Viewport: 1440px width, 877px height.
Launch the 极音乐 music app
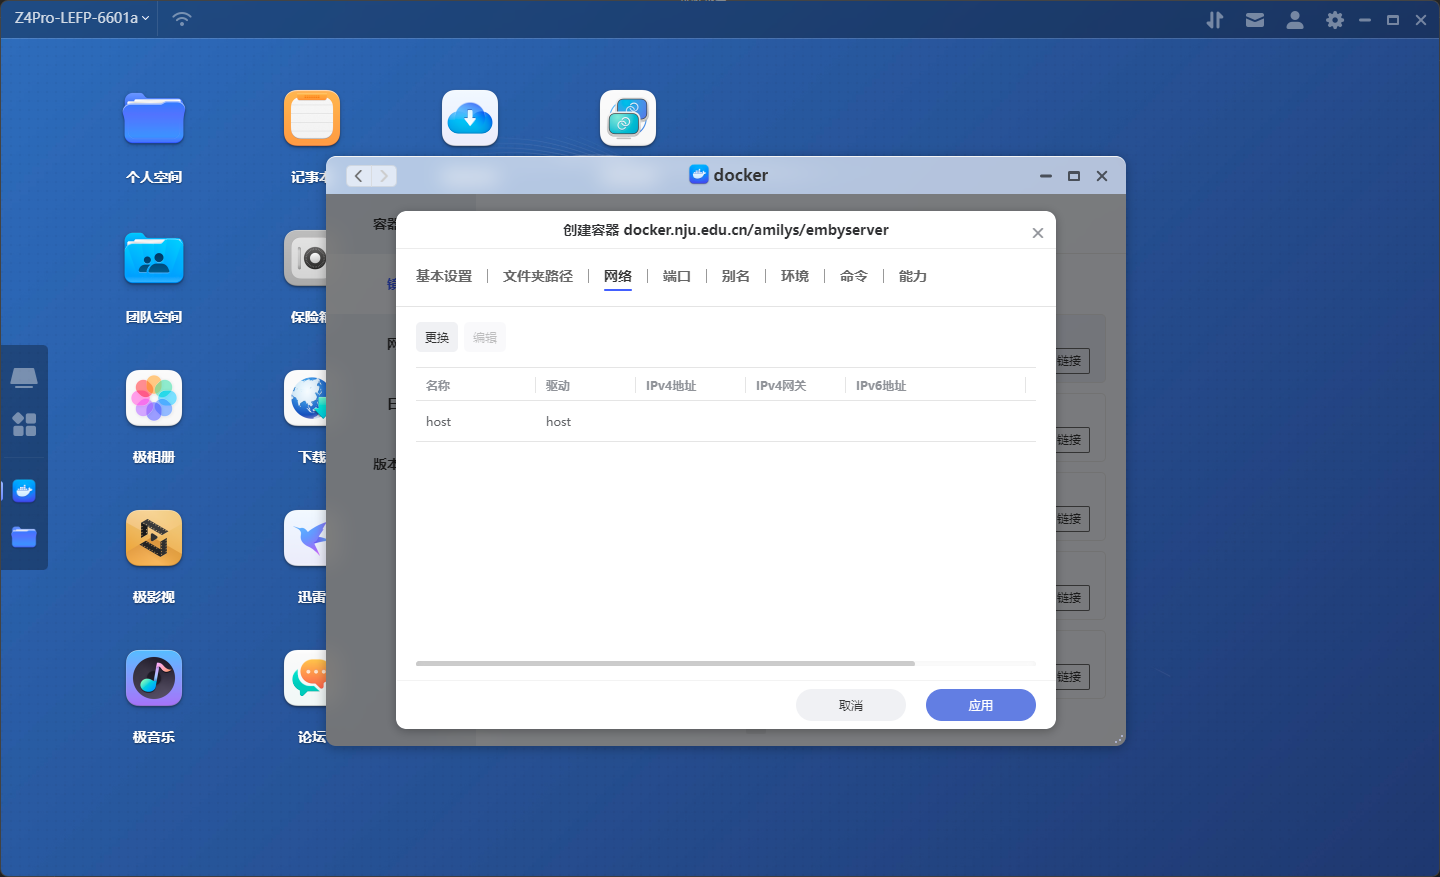pos(154,679)
